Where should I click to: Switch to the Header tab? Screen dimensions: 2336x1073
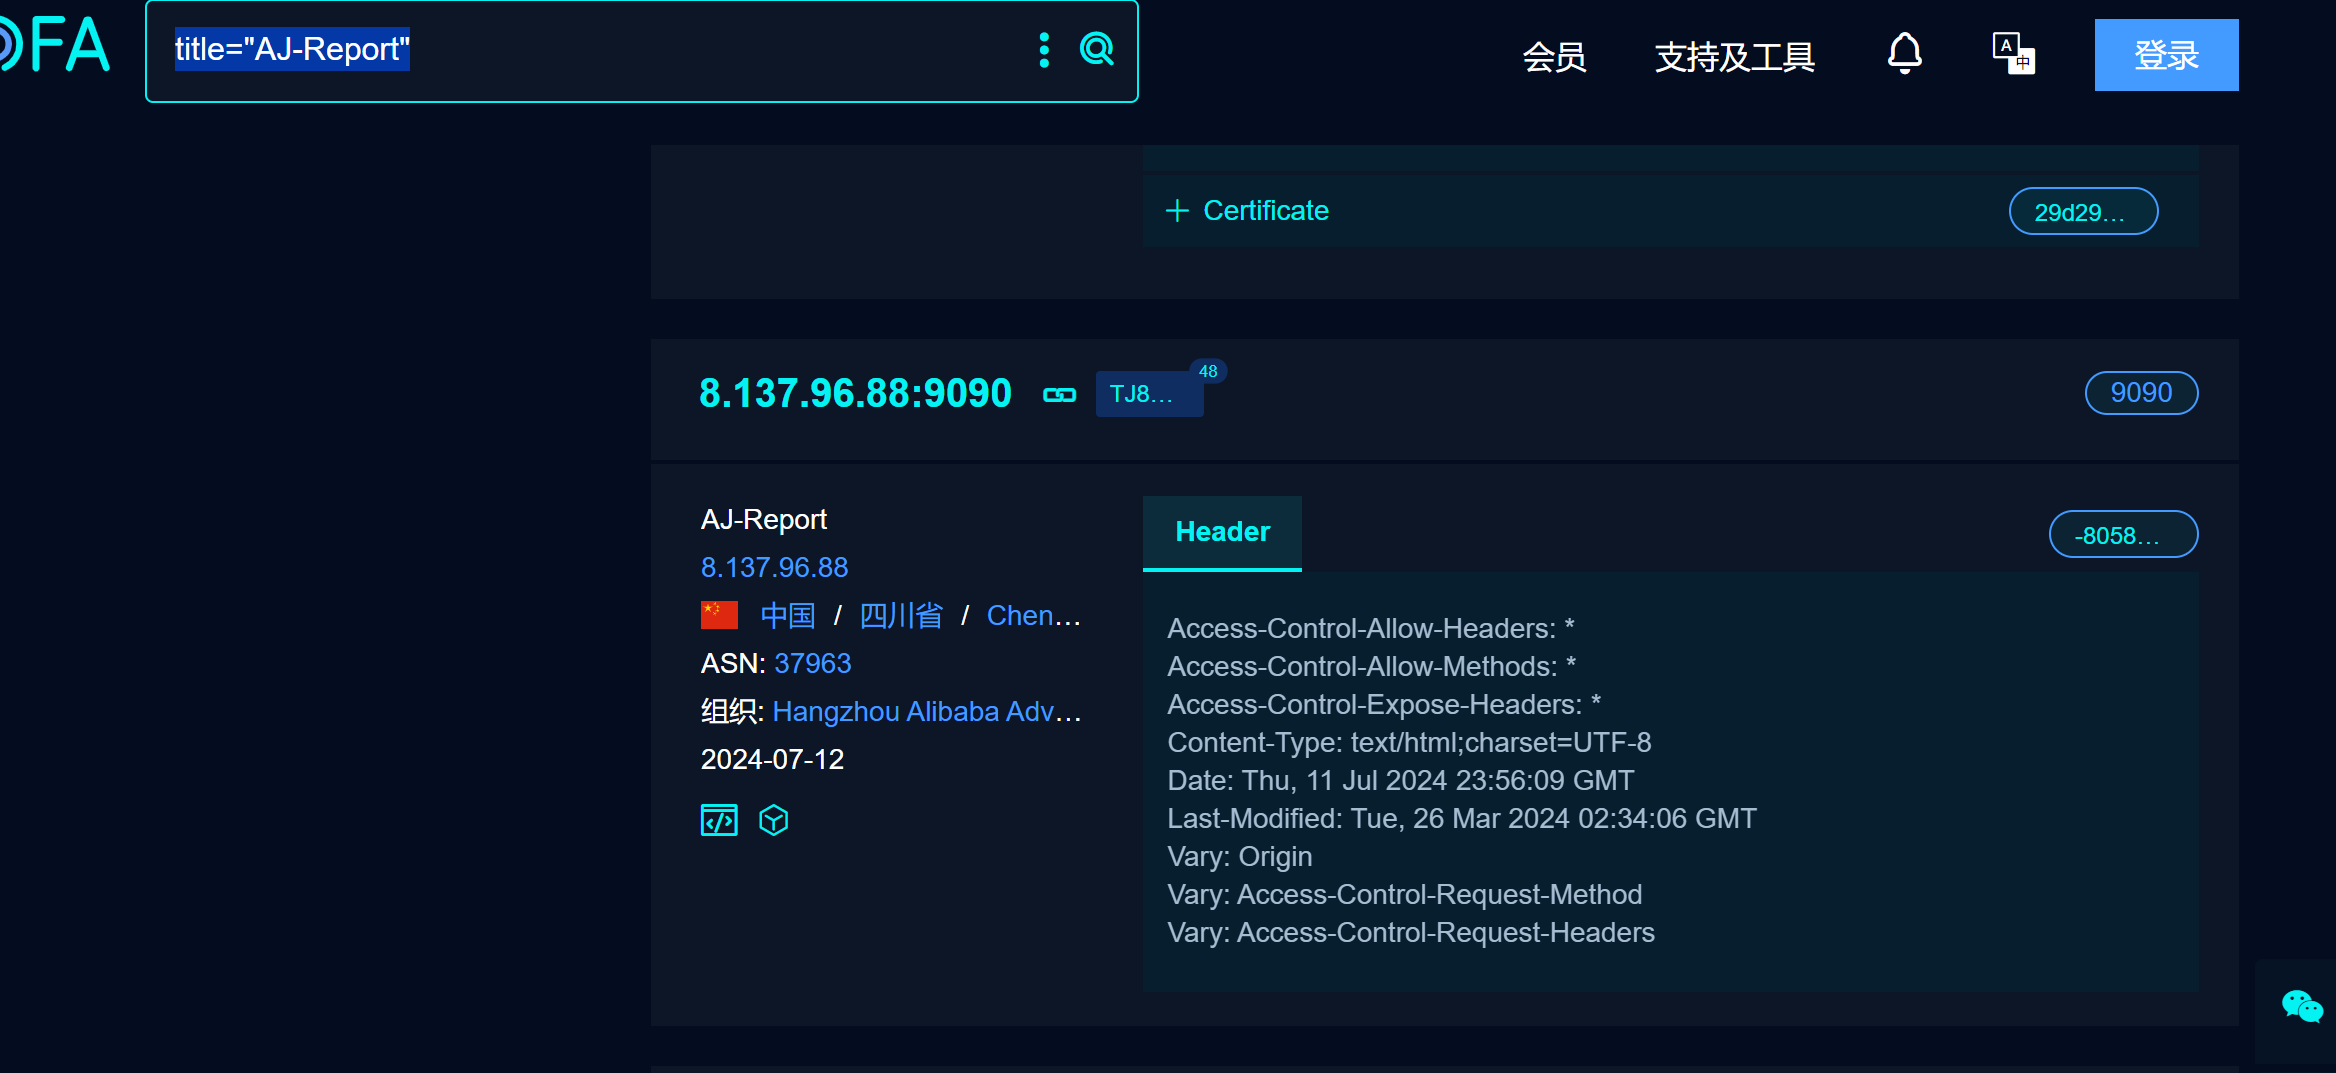1222,532
